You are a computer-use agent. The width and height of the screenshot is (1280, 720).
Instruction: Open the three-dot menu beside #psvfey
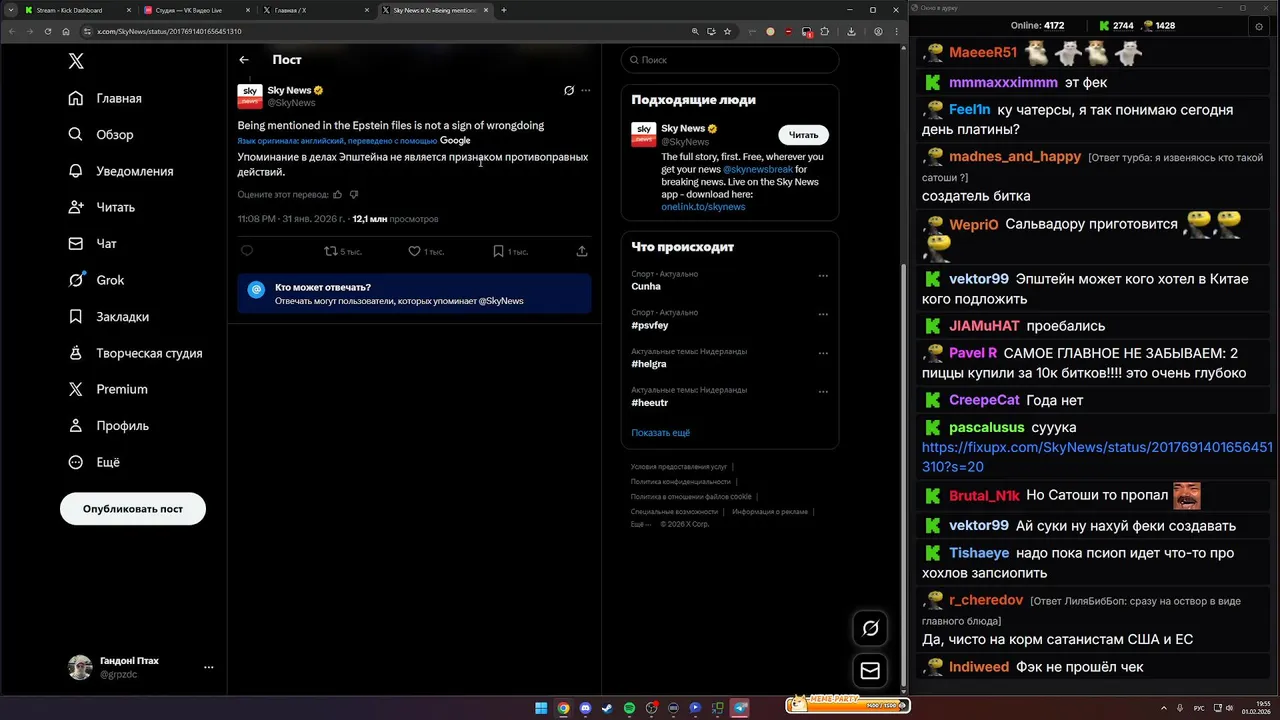point(823,314)
